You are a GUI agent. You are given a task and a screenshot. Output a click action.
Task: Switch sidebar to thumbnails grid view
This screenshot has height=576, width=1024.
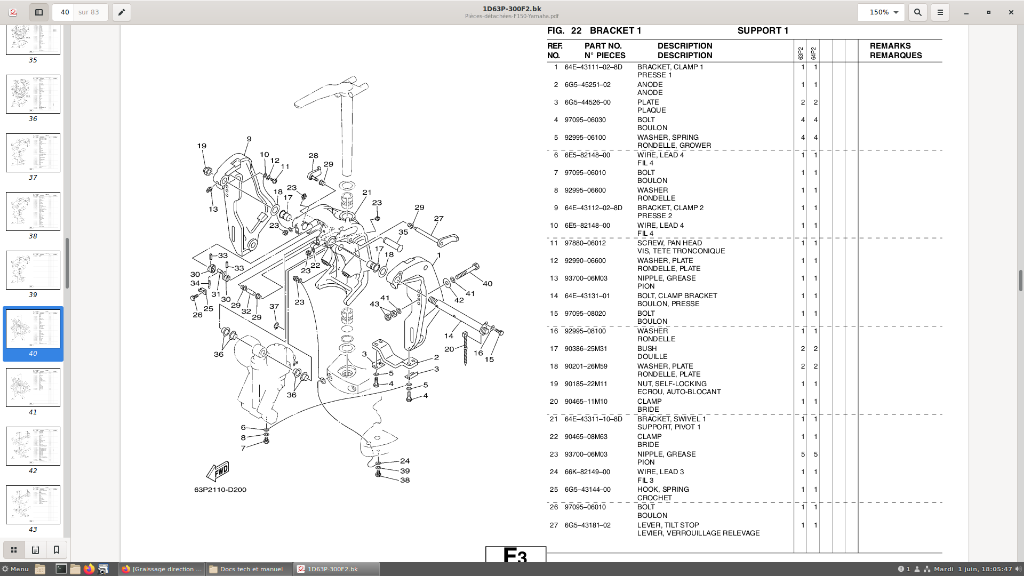(14, 550)
